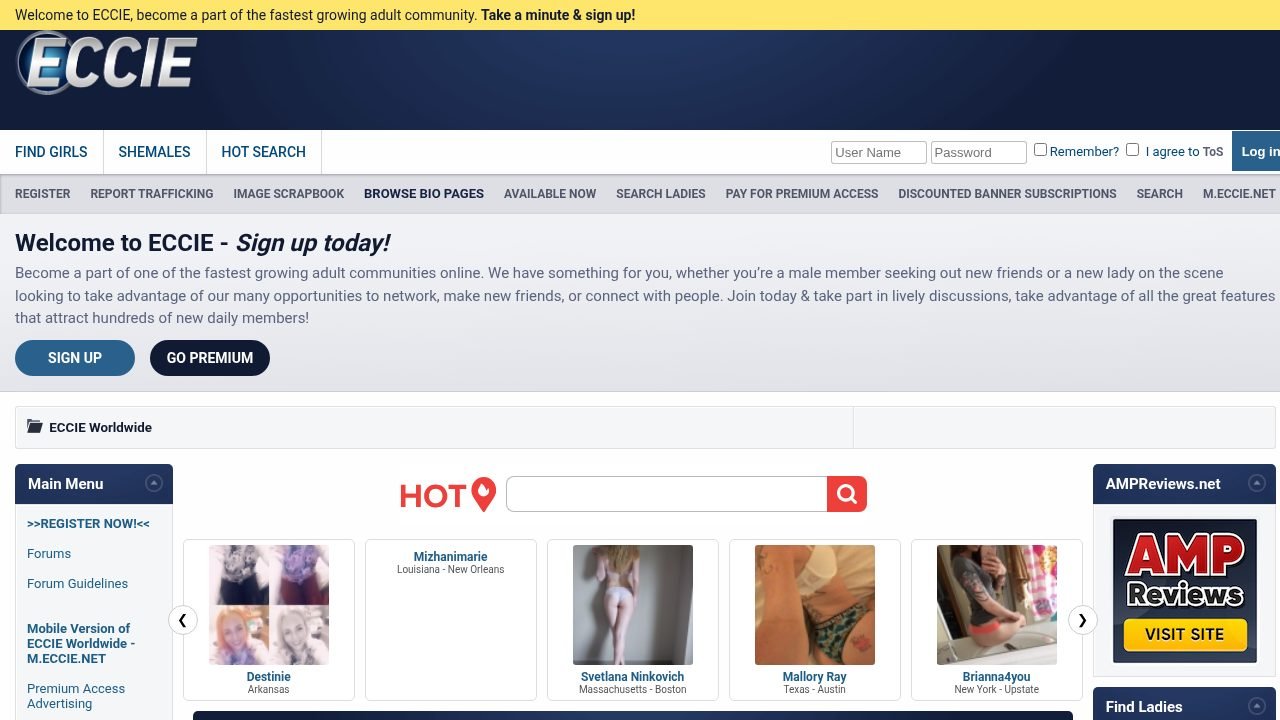Viewport: 1280px width, 720px height.
Task: Click the blue SIGN UP button
Action: 75,358
